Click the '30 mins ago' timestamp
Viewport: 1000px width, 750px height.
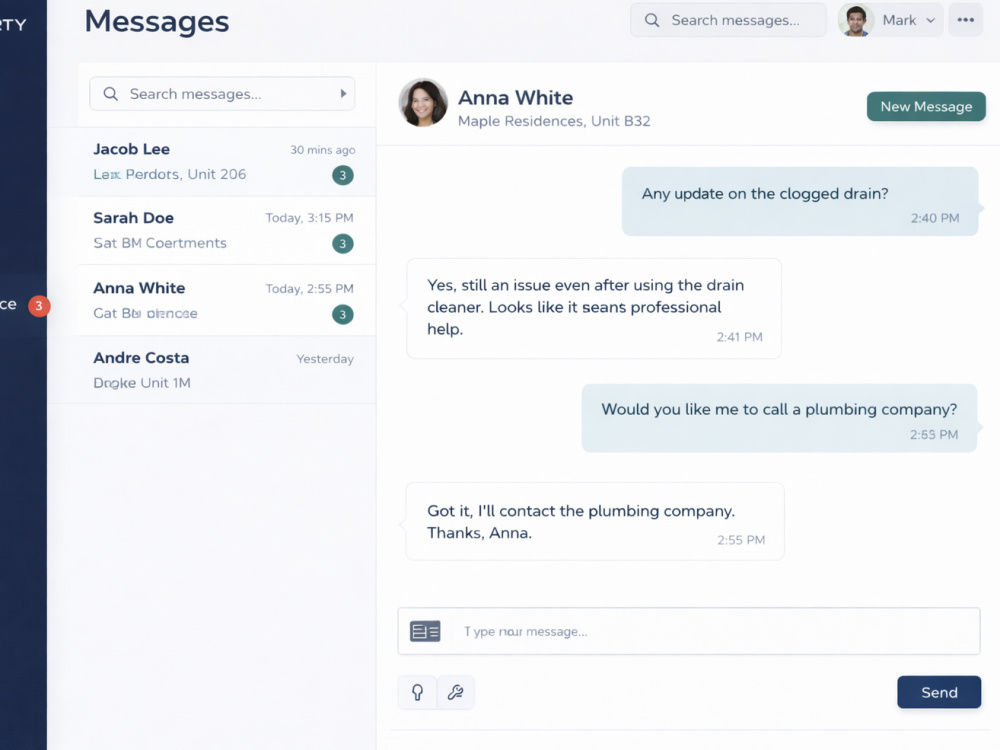(323, 150)
